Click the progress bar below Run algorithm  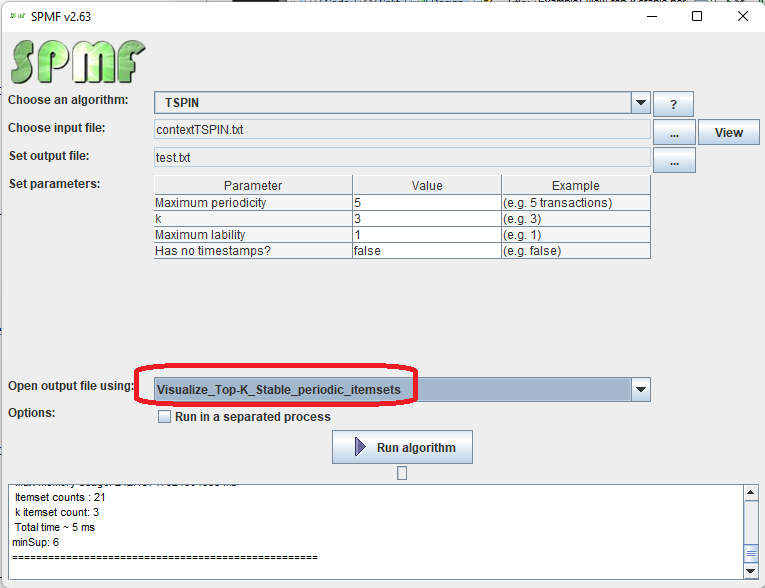[x=402, y=473]
